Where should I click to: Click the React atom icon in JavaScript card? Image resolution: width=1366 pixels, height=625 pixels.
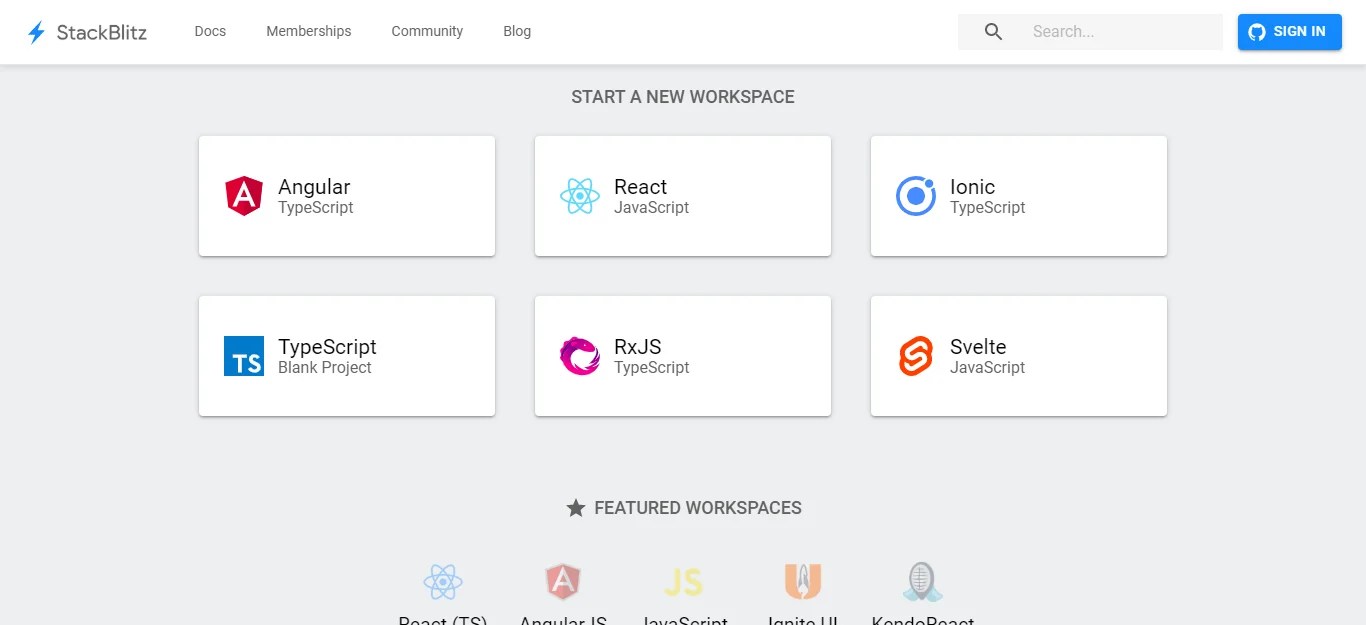point(580,196)
